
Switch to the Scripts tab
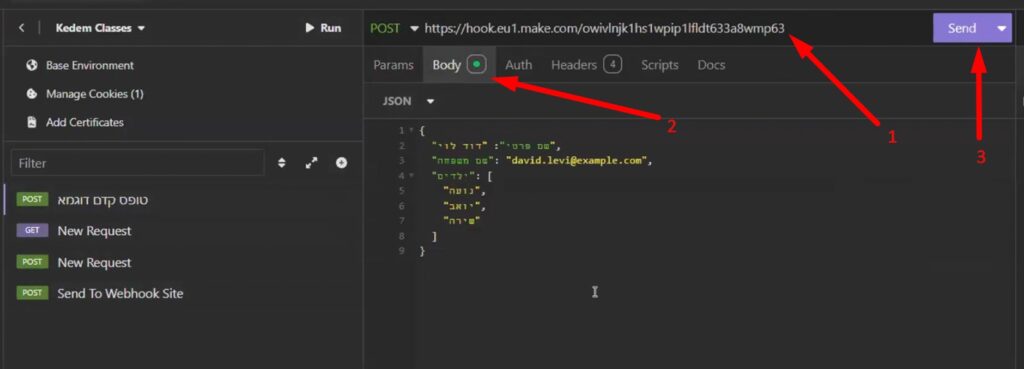click(660, 65)
